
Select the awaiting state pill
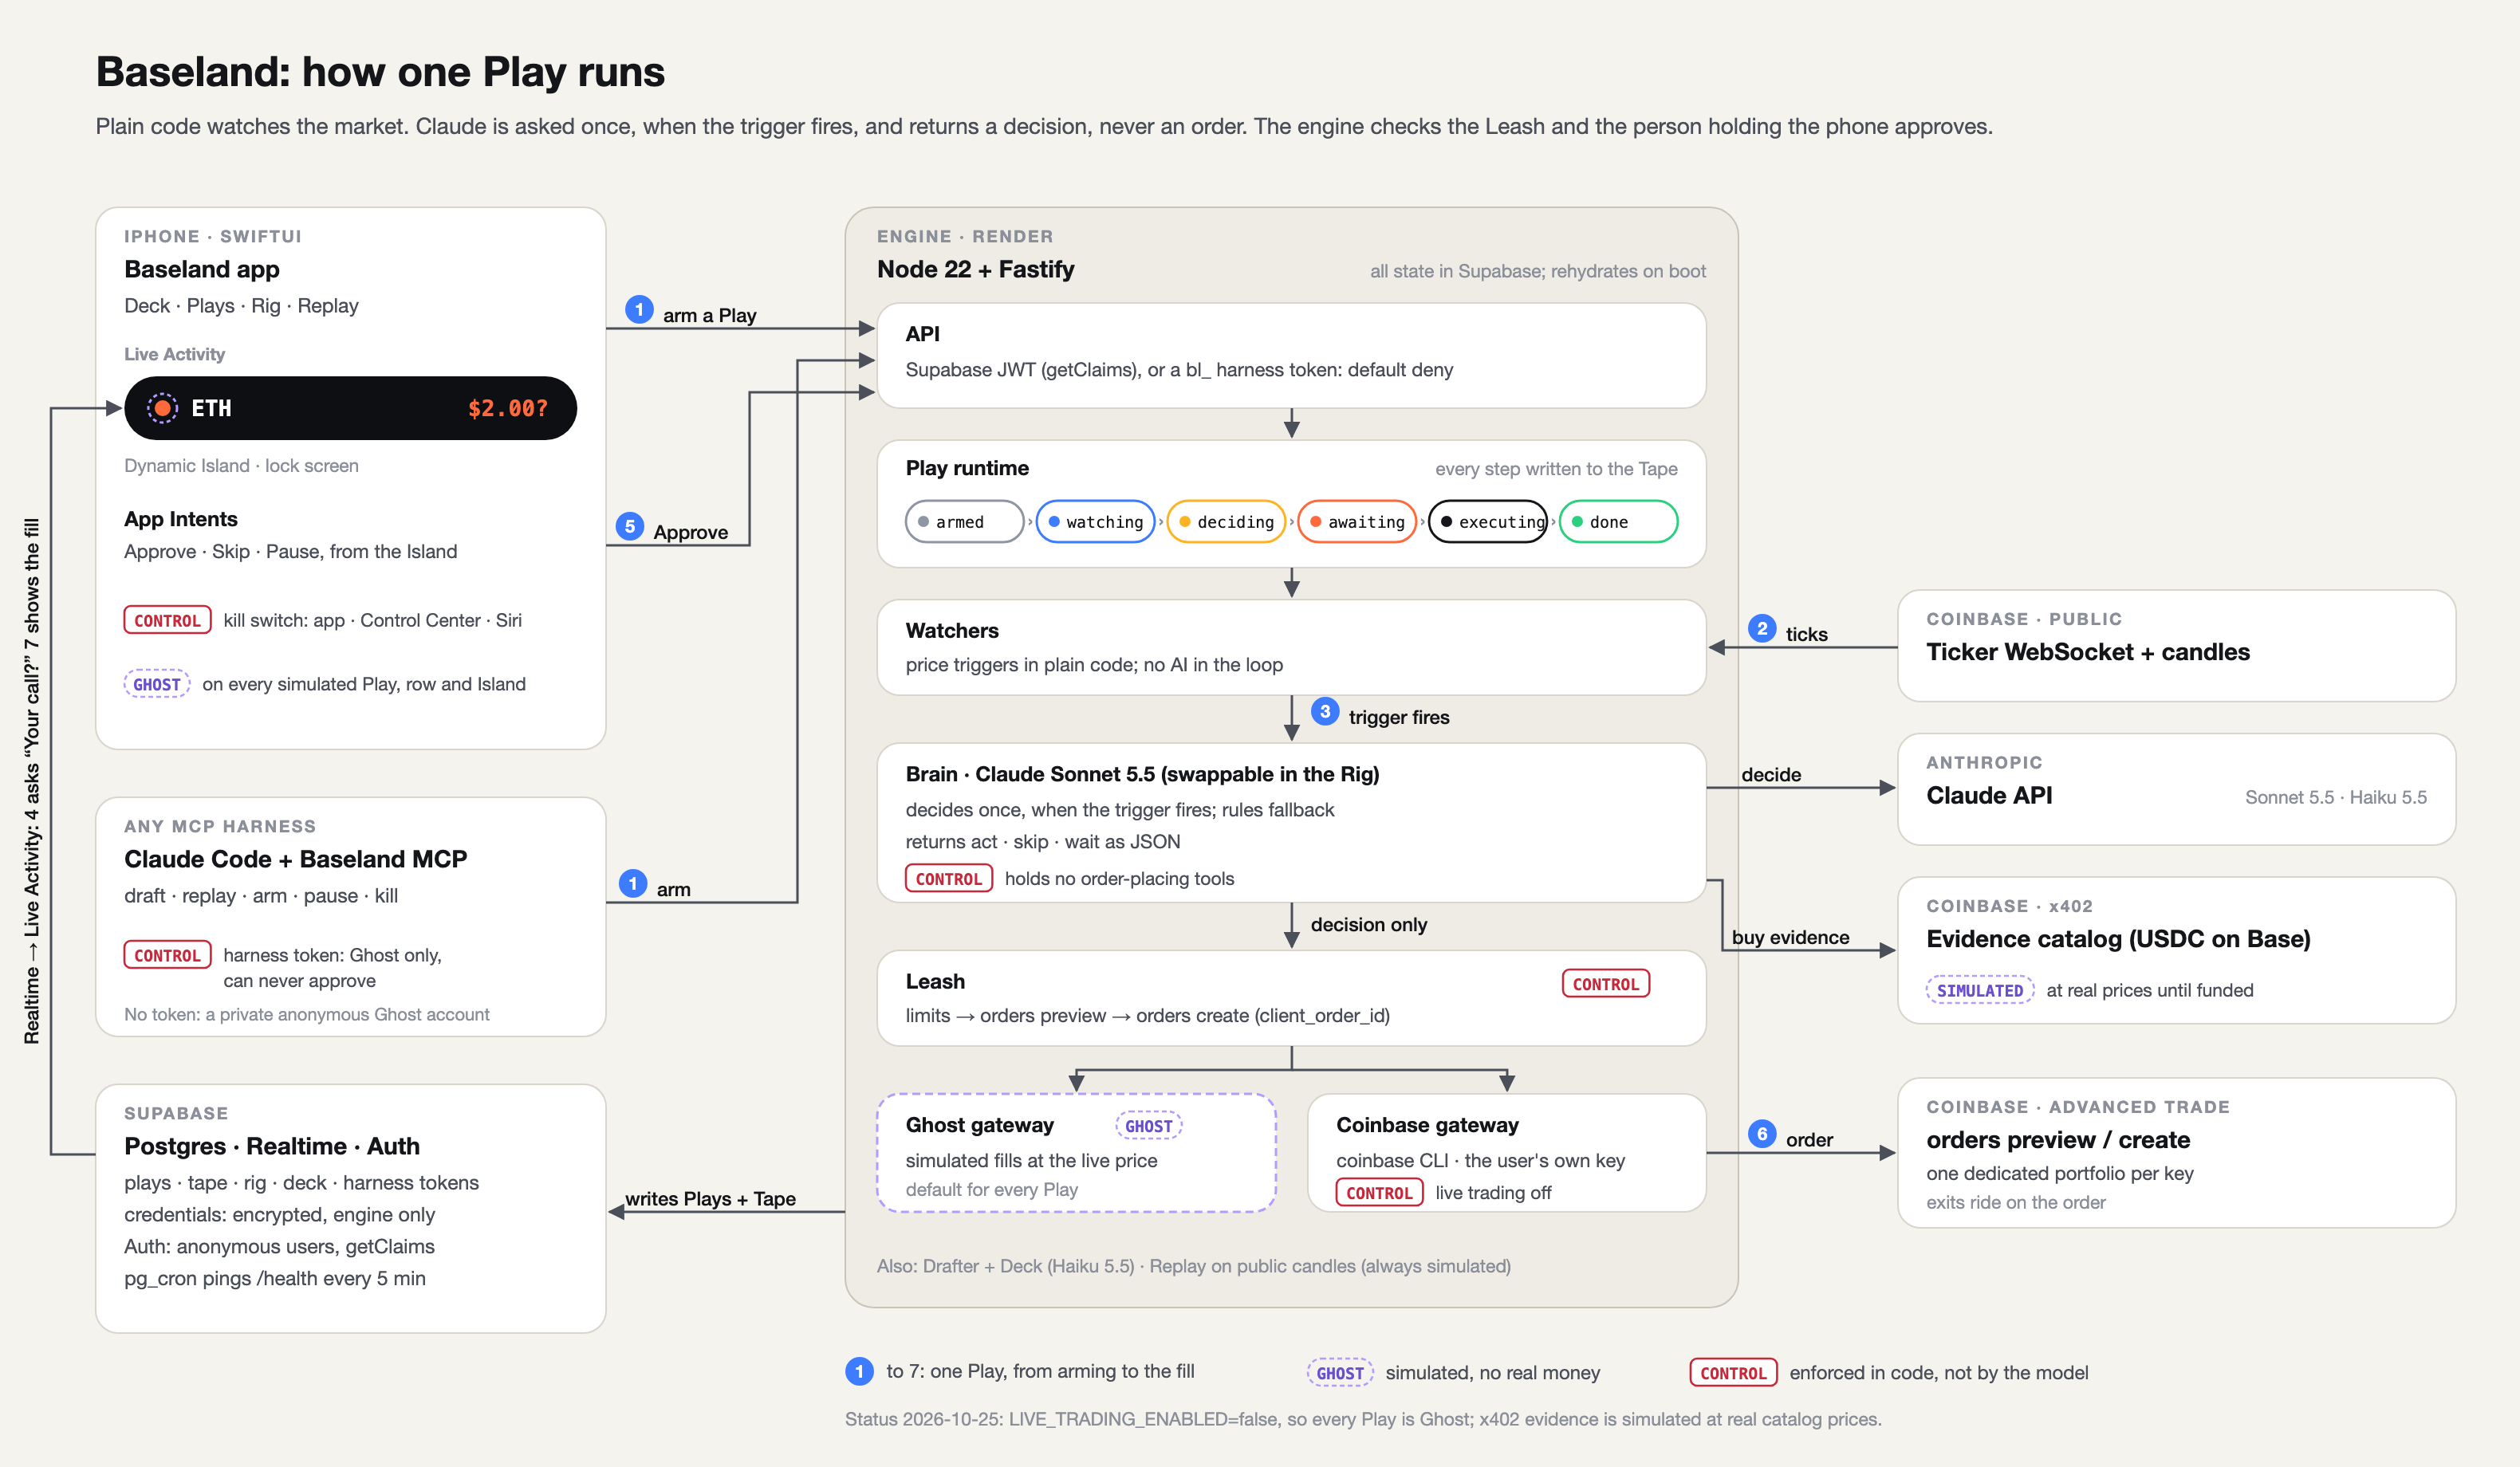[x=1357, y=522]
